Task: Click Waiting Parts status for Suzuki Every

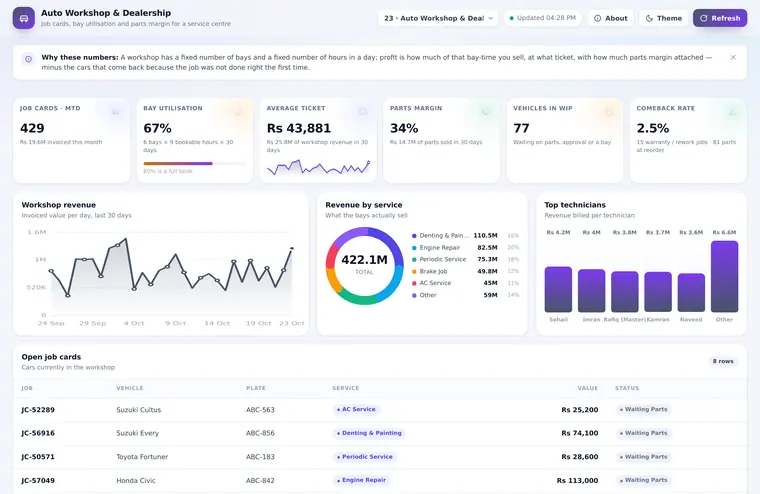Action: (x=643, y=433)
